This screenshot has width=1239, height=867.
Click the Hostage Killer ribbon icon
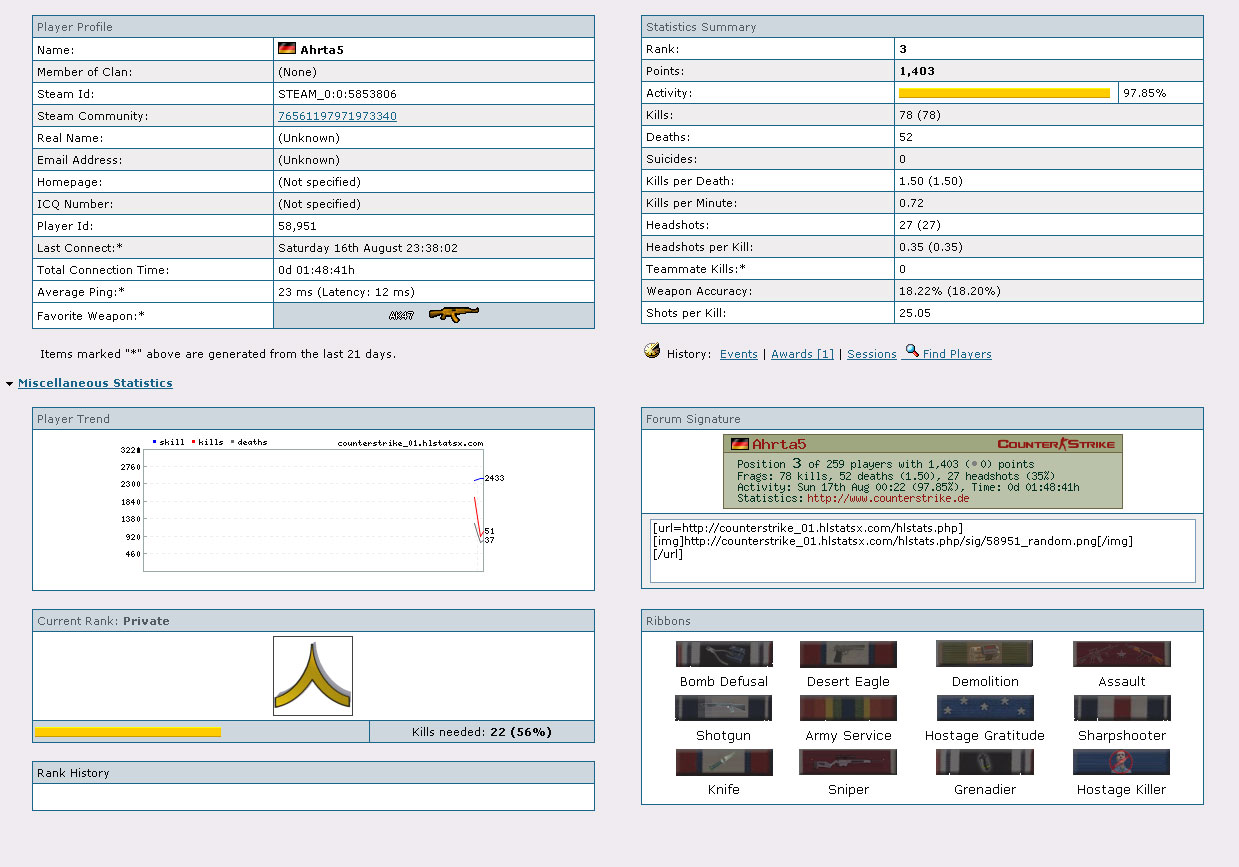[1121, 763]
